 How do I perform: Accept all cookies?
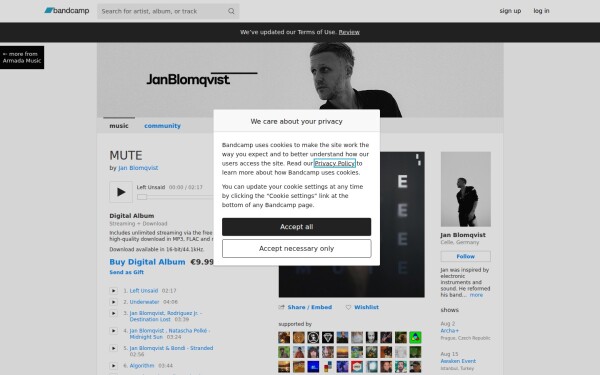point(297,227)
